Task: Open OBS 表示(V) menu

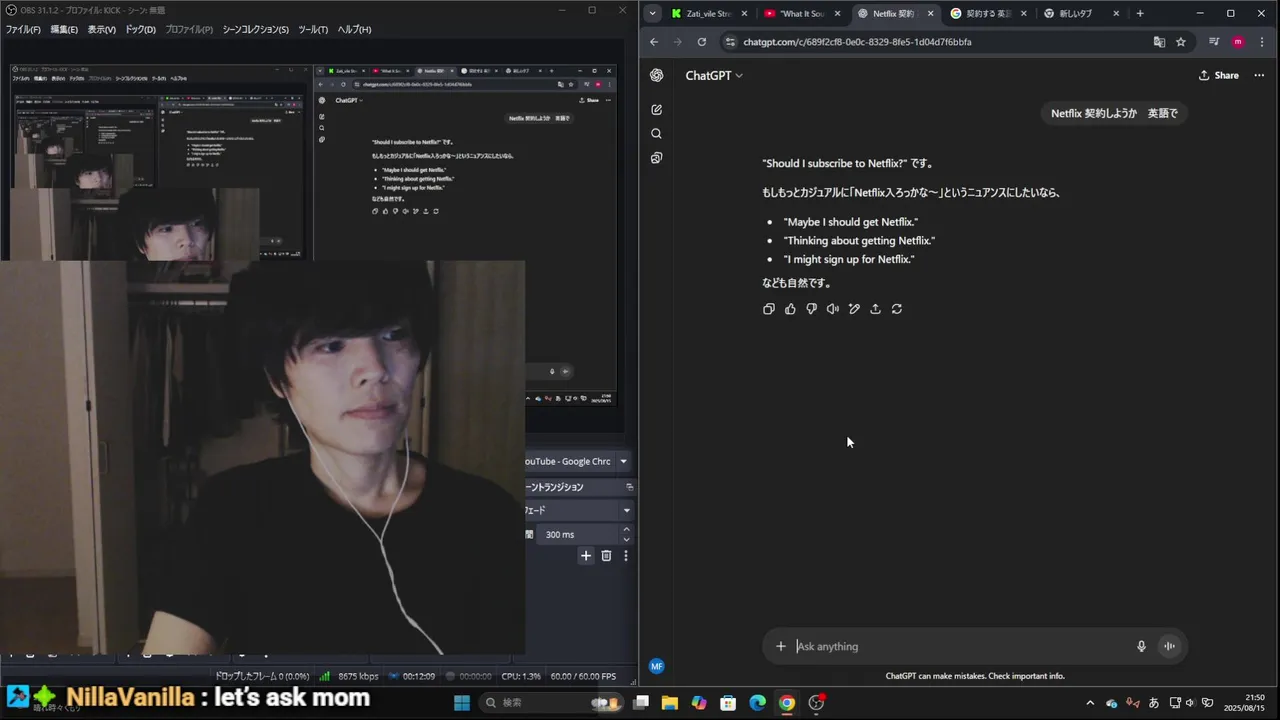Action: click(x=102, y=29)
